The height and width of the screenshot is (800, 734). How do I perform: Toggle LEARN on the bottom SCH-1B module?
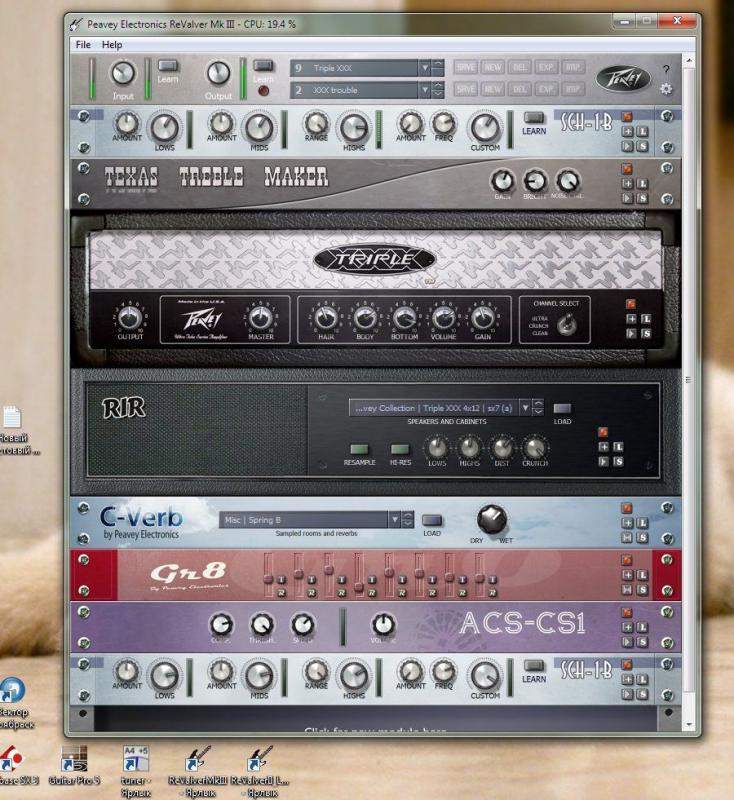(x=534, y=666)
